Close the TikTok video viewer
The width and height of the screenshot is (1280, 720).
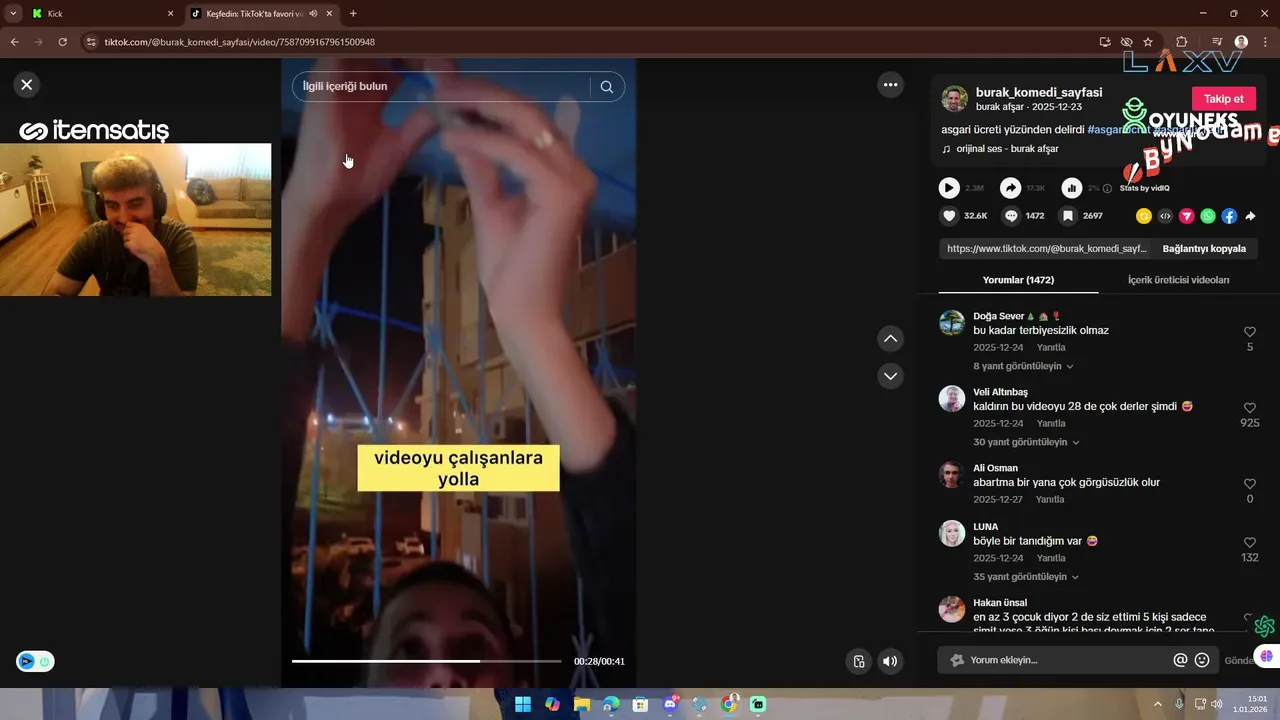point(27,85)
